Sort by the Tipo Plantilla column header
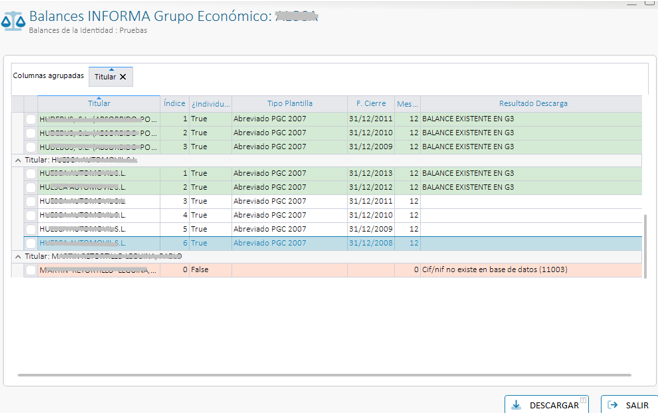 tap(290, 103)
